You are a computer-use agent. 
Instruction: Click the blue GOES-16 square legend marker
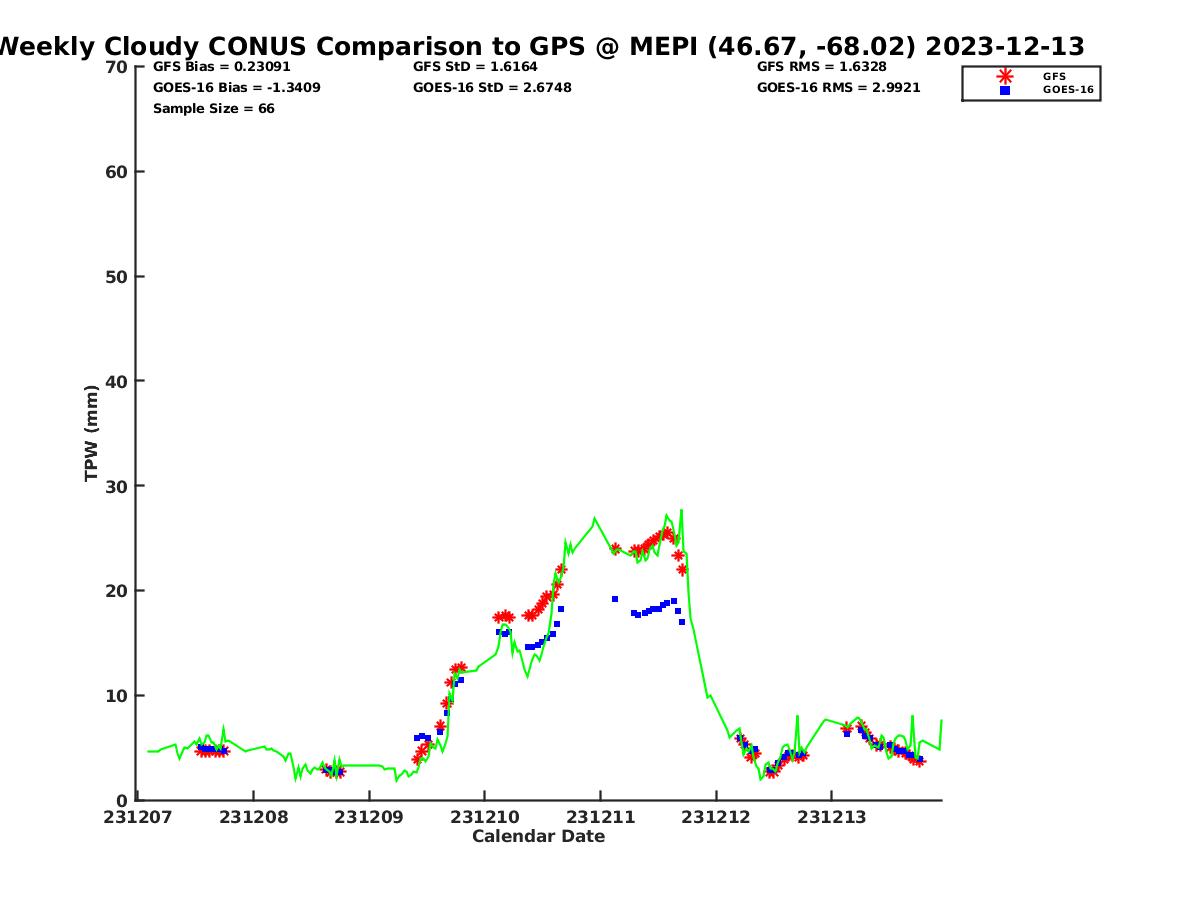point(1004,90)
